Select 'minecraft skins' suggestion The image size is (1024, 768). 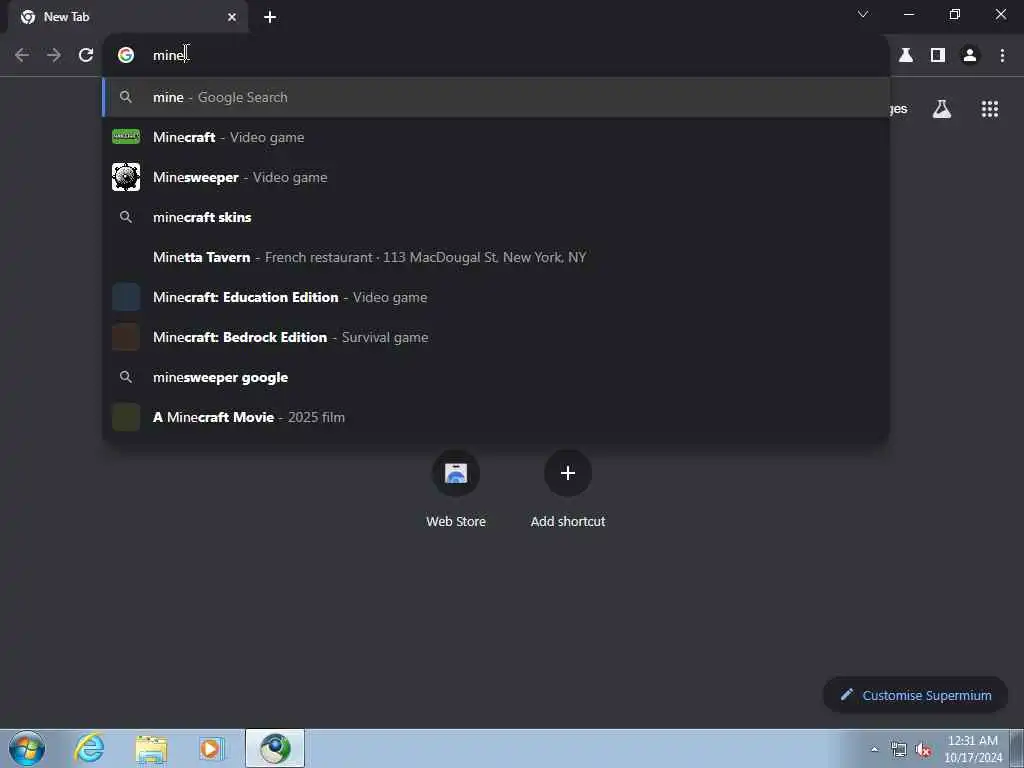click(496, 217)
